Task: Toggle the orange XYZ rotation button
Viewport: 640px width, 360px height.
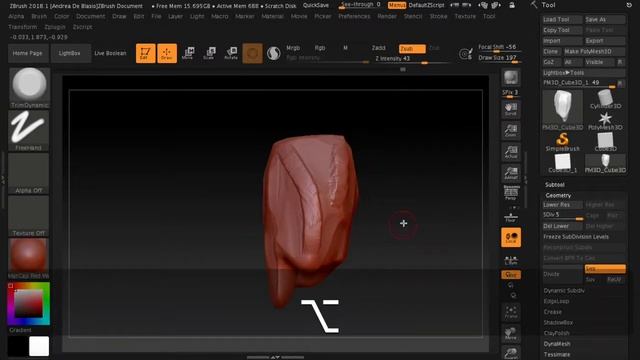Action: tap(511, 275)
